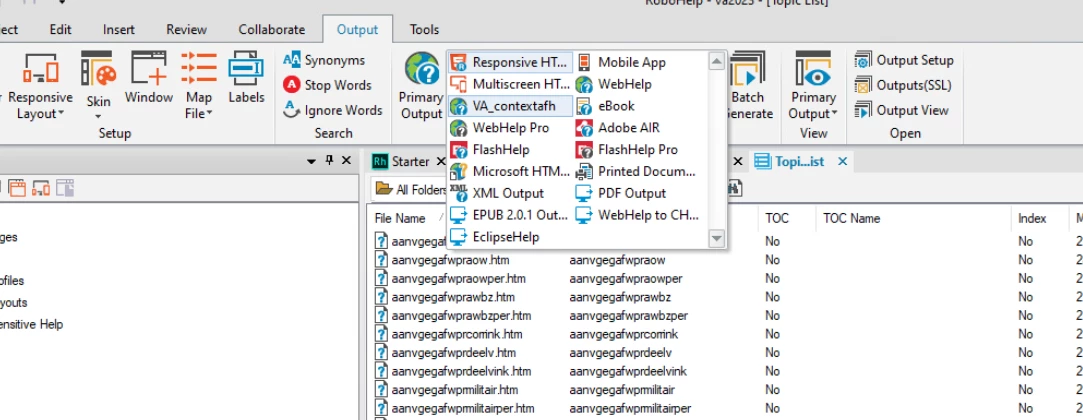The height and width of the screenshot is (420, 1083).
Task: Click the window layout icon in left pod toolbar
Action: pyautogui.click(x=17, y=187)
